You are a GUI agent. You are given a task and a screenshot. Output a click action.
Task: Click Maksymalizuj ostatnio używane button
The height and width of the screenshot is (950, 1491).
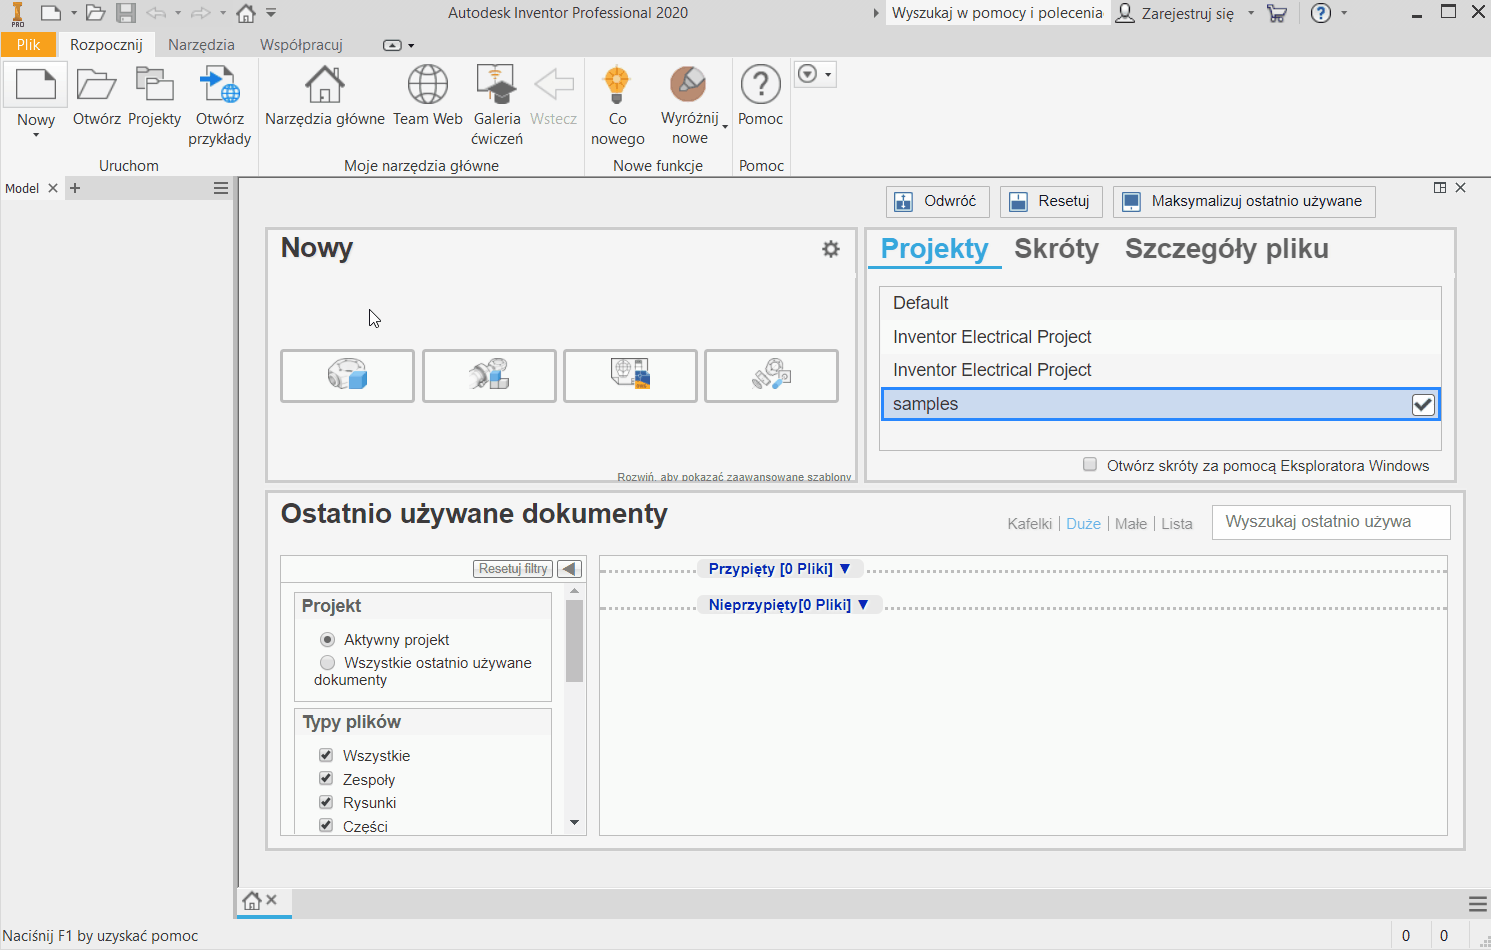1244,201
